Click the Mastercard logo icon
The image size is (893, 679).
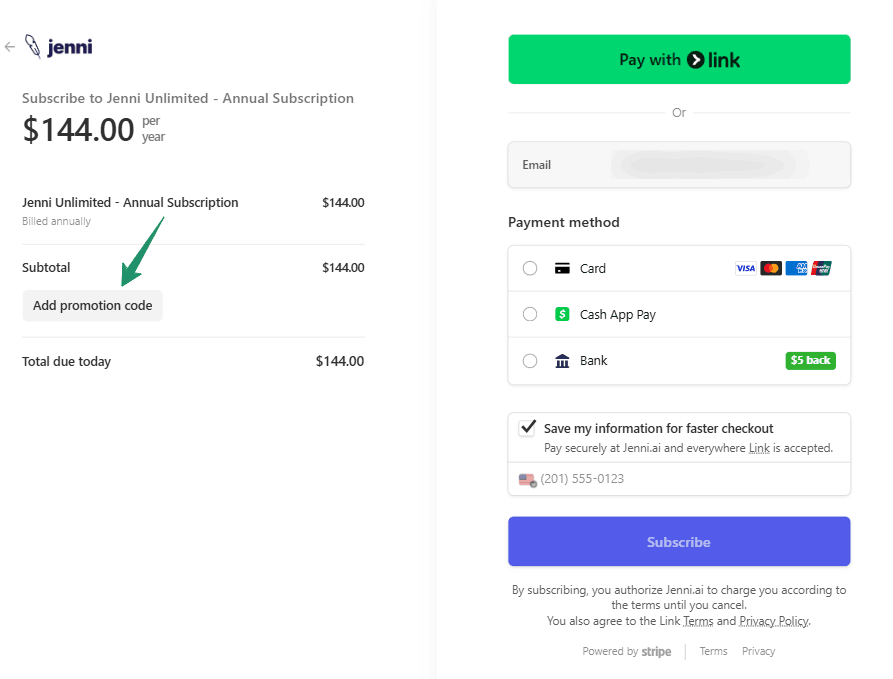tap(770, 268)
